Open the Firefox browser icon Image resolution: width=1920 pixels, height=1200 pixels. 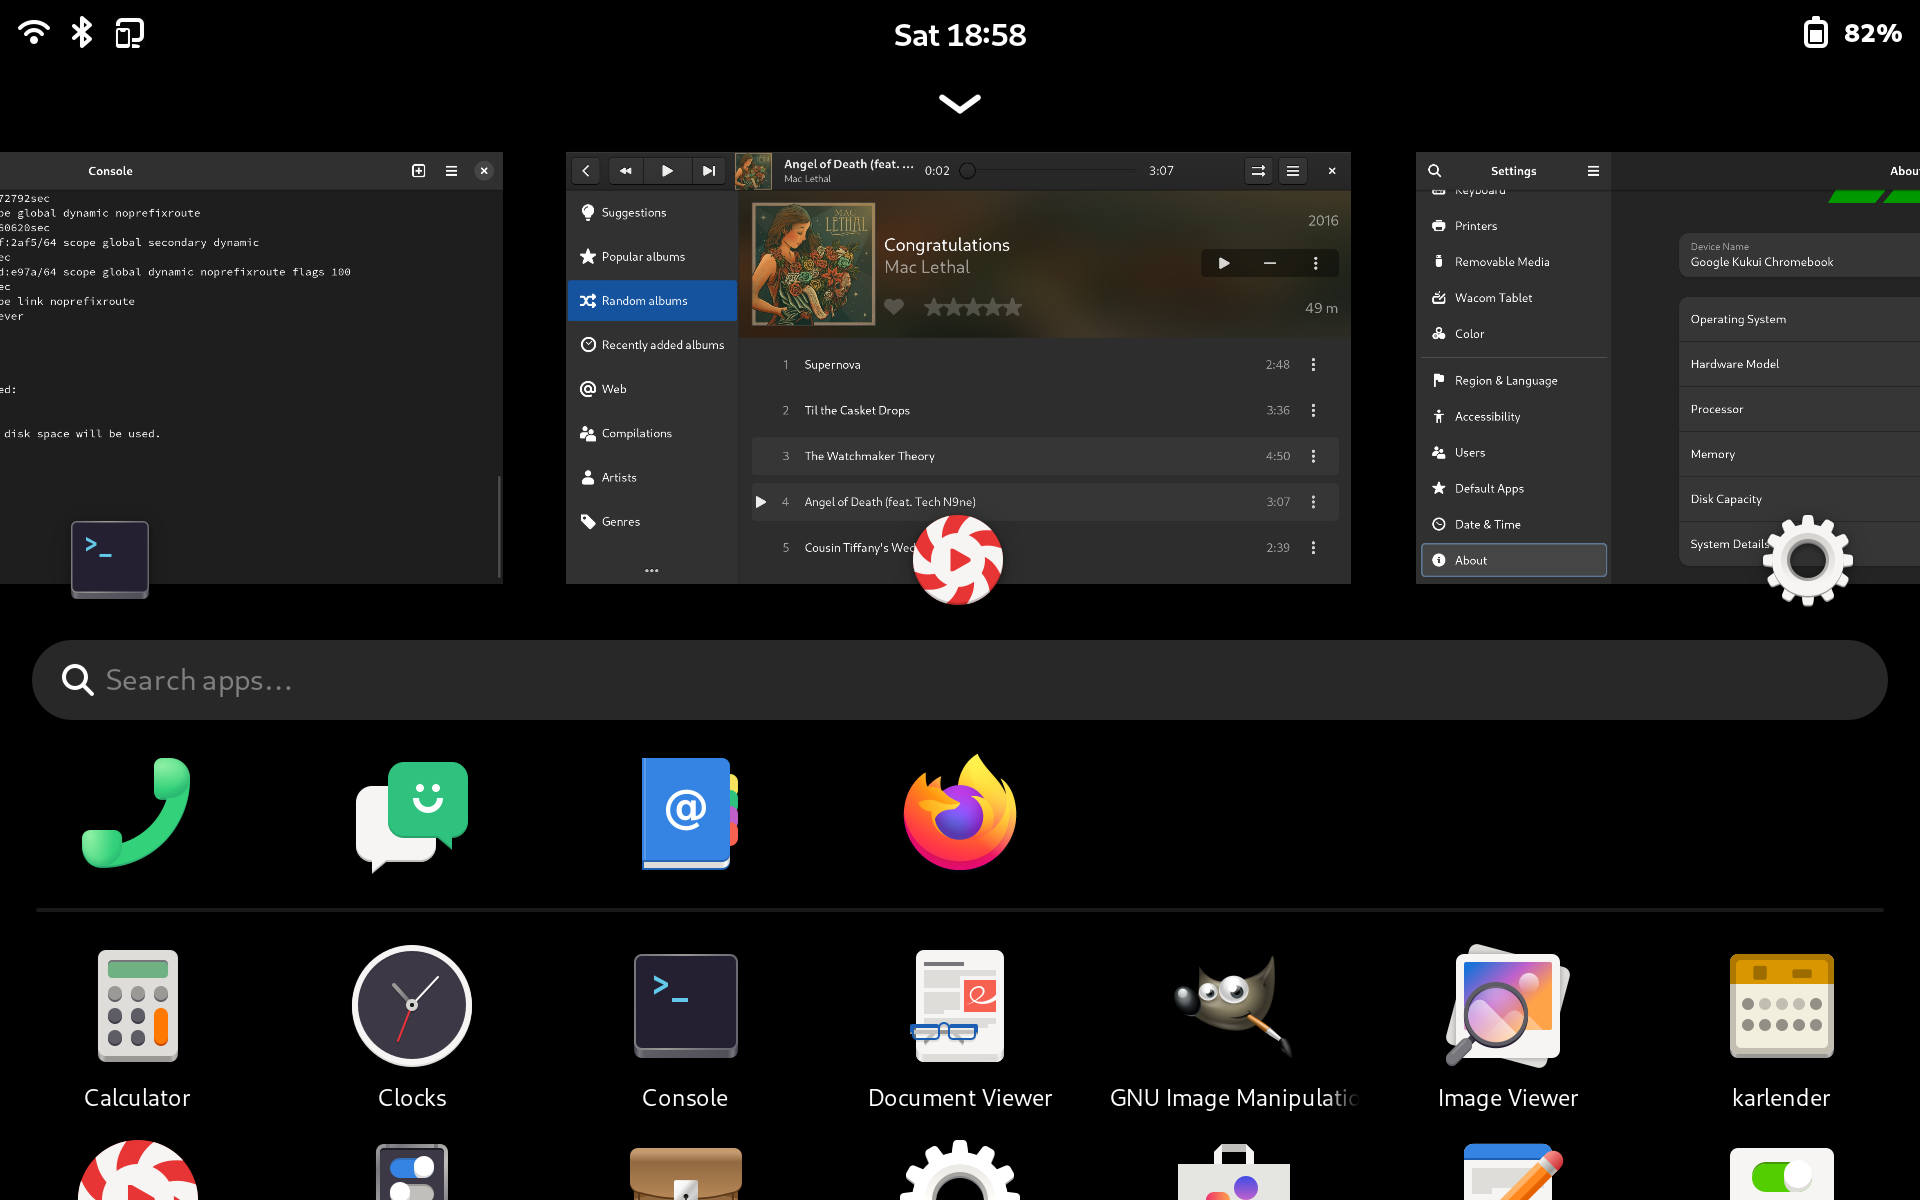pos(959,813)
